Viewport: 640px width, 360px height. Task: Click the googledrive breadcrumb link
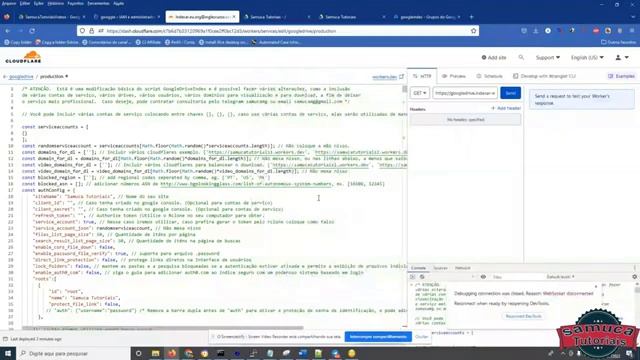(x=21, y=76)
